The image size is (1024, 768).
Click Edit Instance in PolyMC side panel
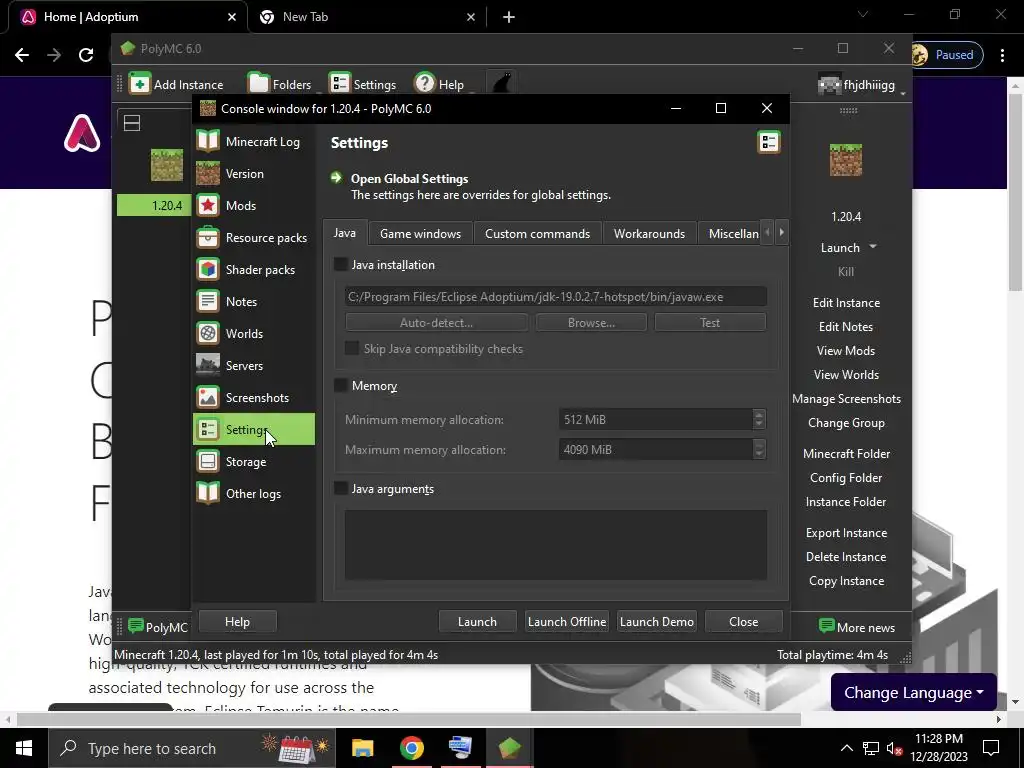pos(846,302)
